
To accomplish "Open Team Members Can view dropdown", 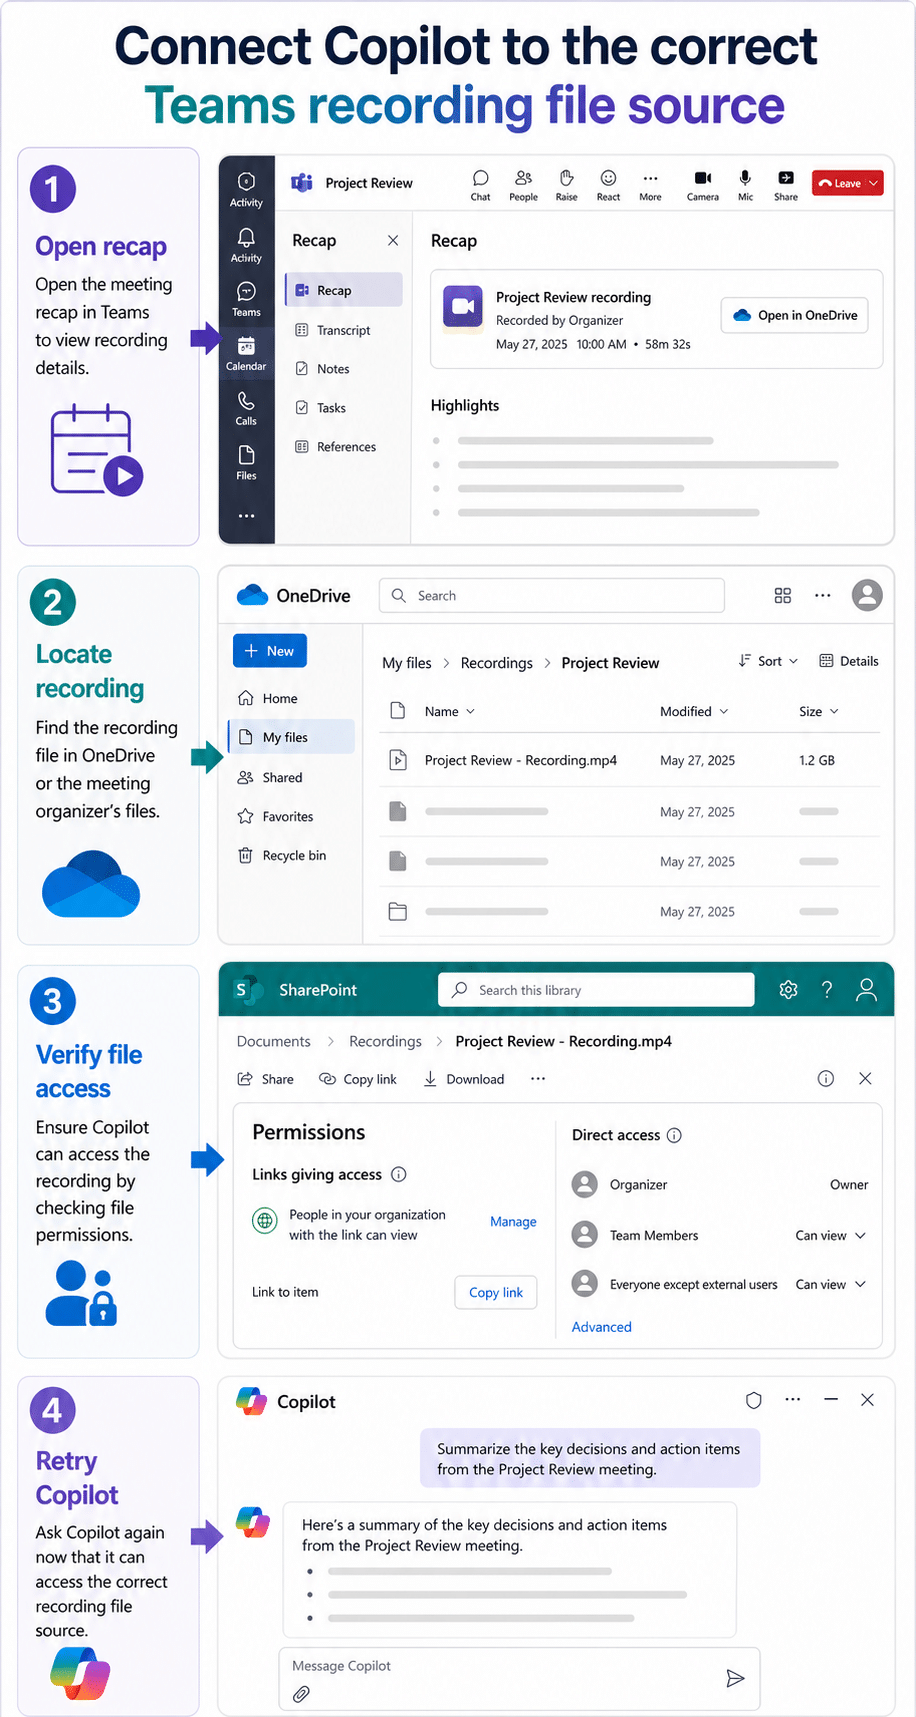I will pyautogui.click(x=831, y=1235).
